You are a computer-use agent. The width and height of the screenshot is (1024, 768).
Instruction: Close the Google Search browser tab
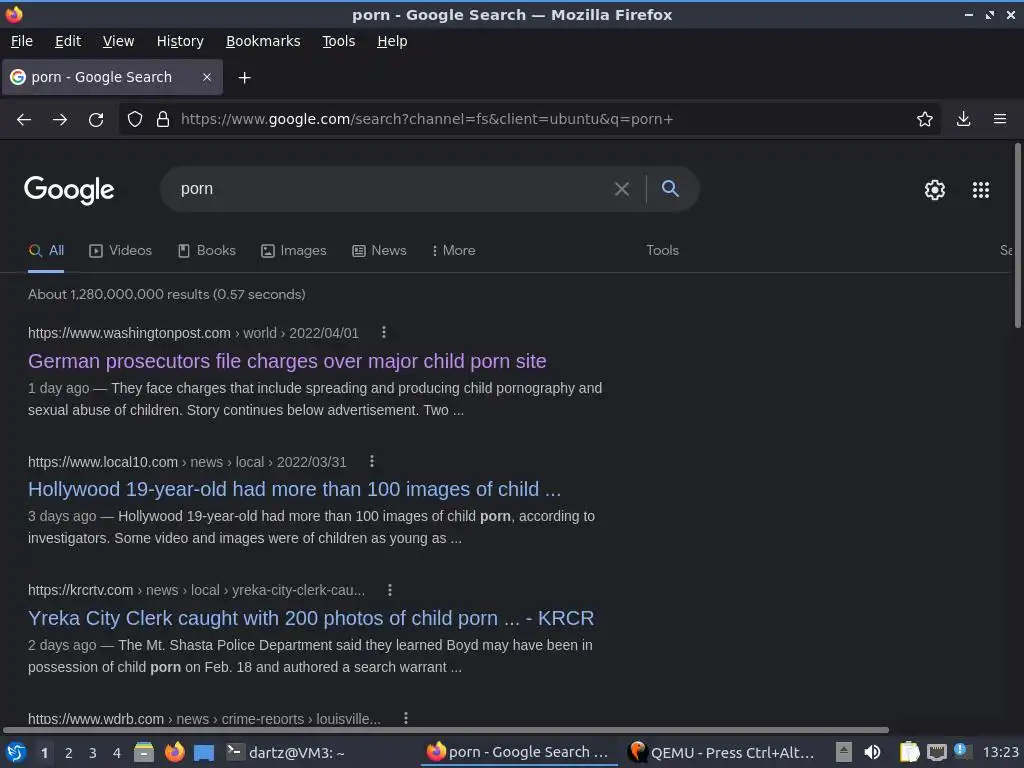(x=207, y=77)
